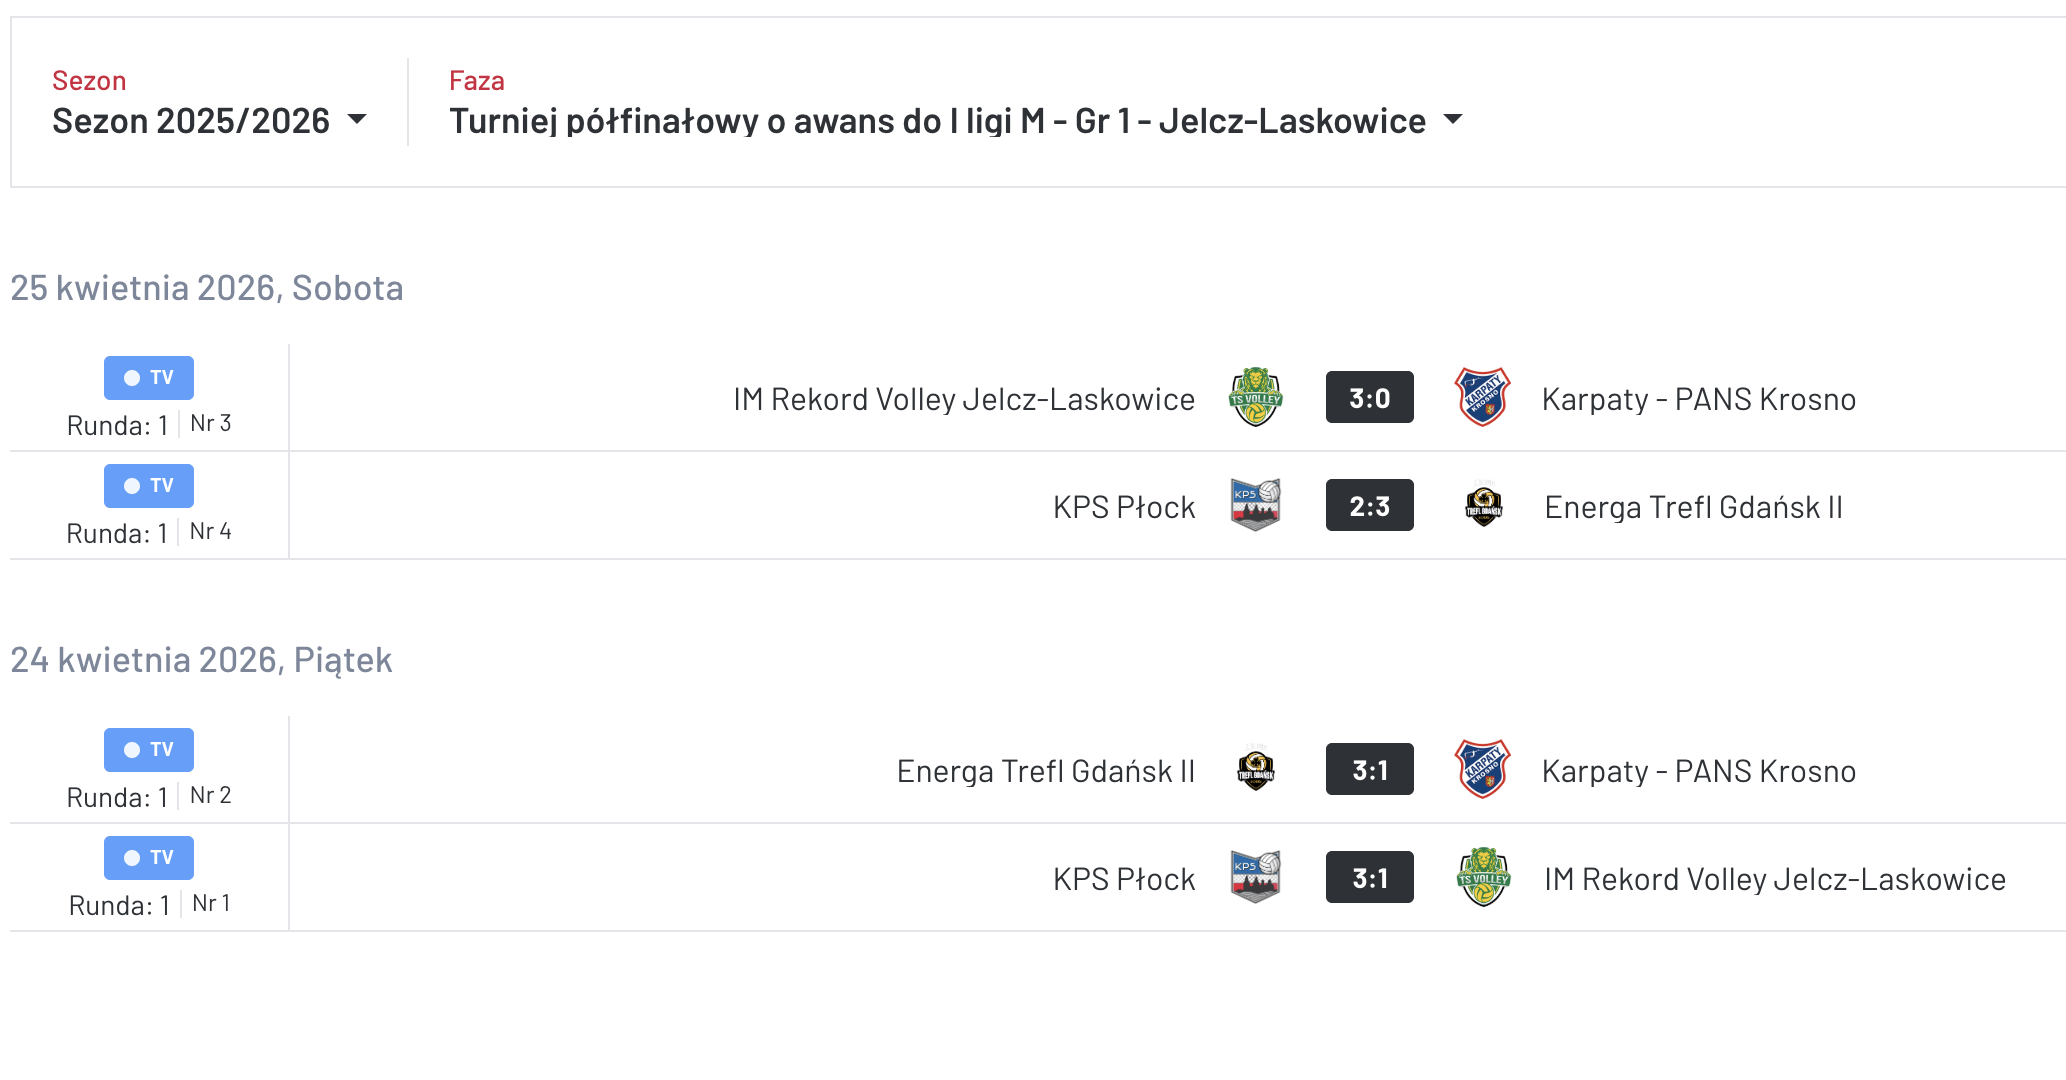Open the 2:3 score of Płock vs Gdańsk

1369,506
